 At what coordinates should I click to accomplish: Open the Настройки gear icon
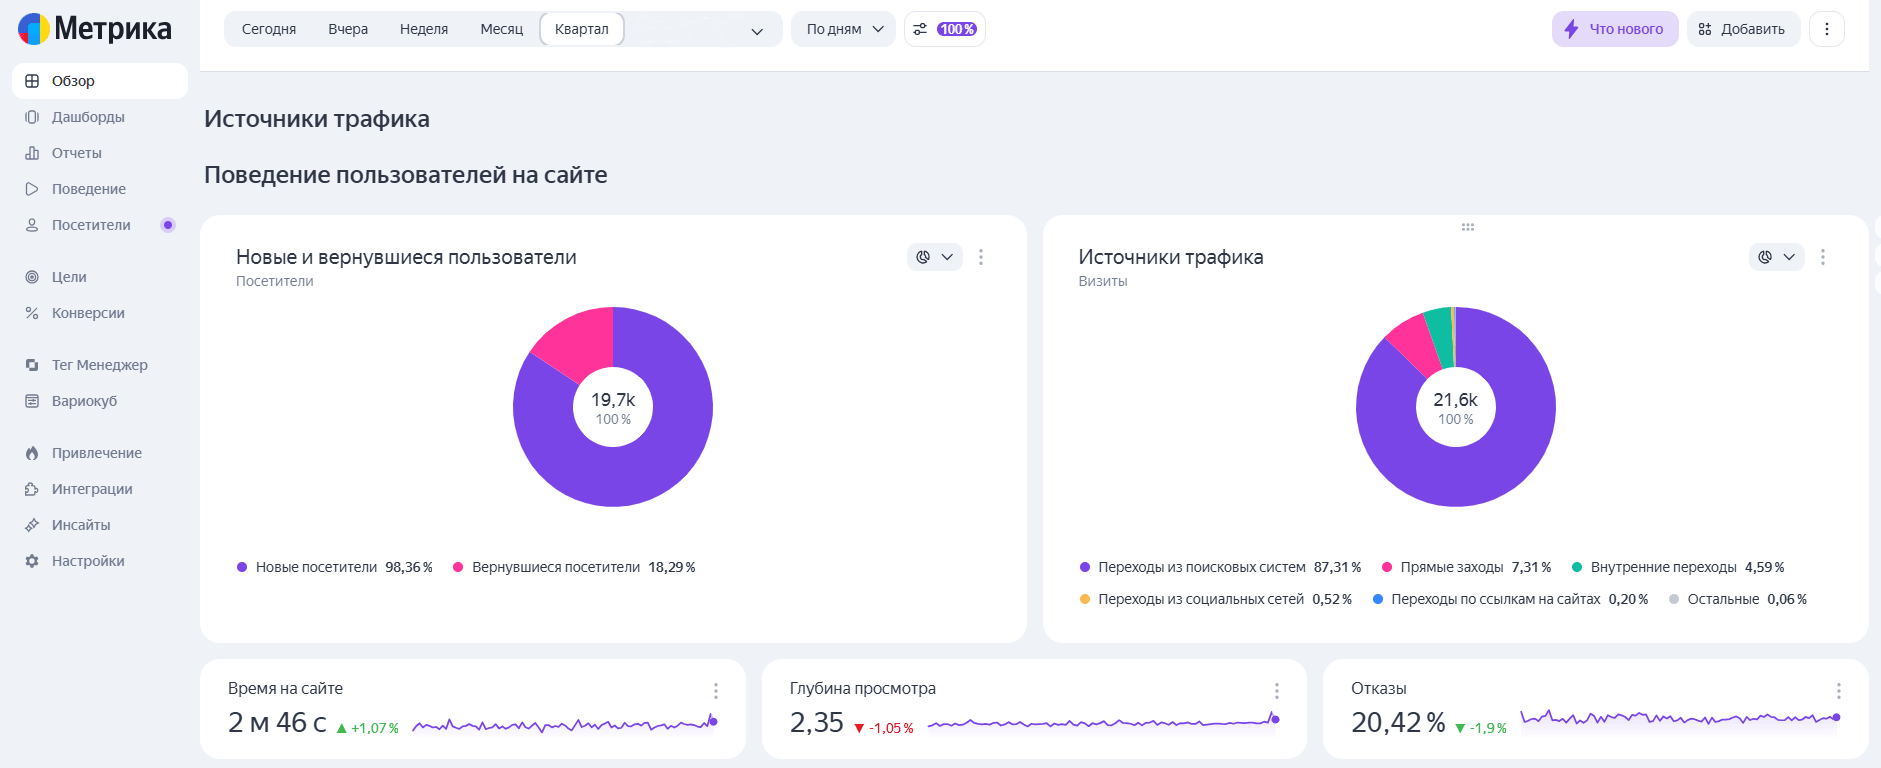click(32, 561)
